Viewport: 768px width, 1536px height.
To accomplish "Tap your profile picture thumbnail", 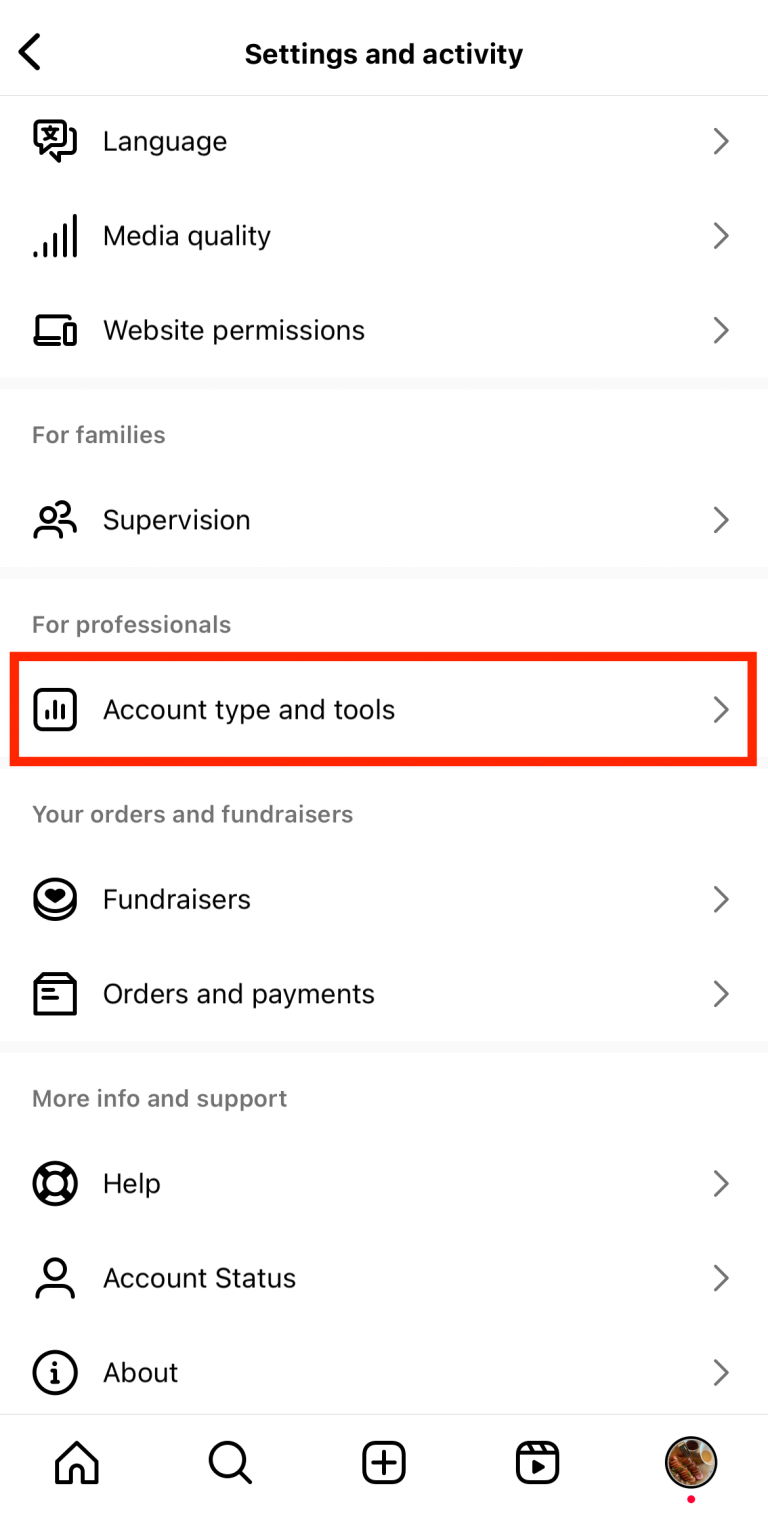I will point(690,1462).
